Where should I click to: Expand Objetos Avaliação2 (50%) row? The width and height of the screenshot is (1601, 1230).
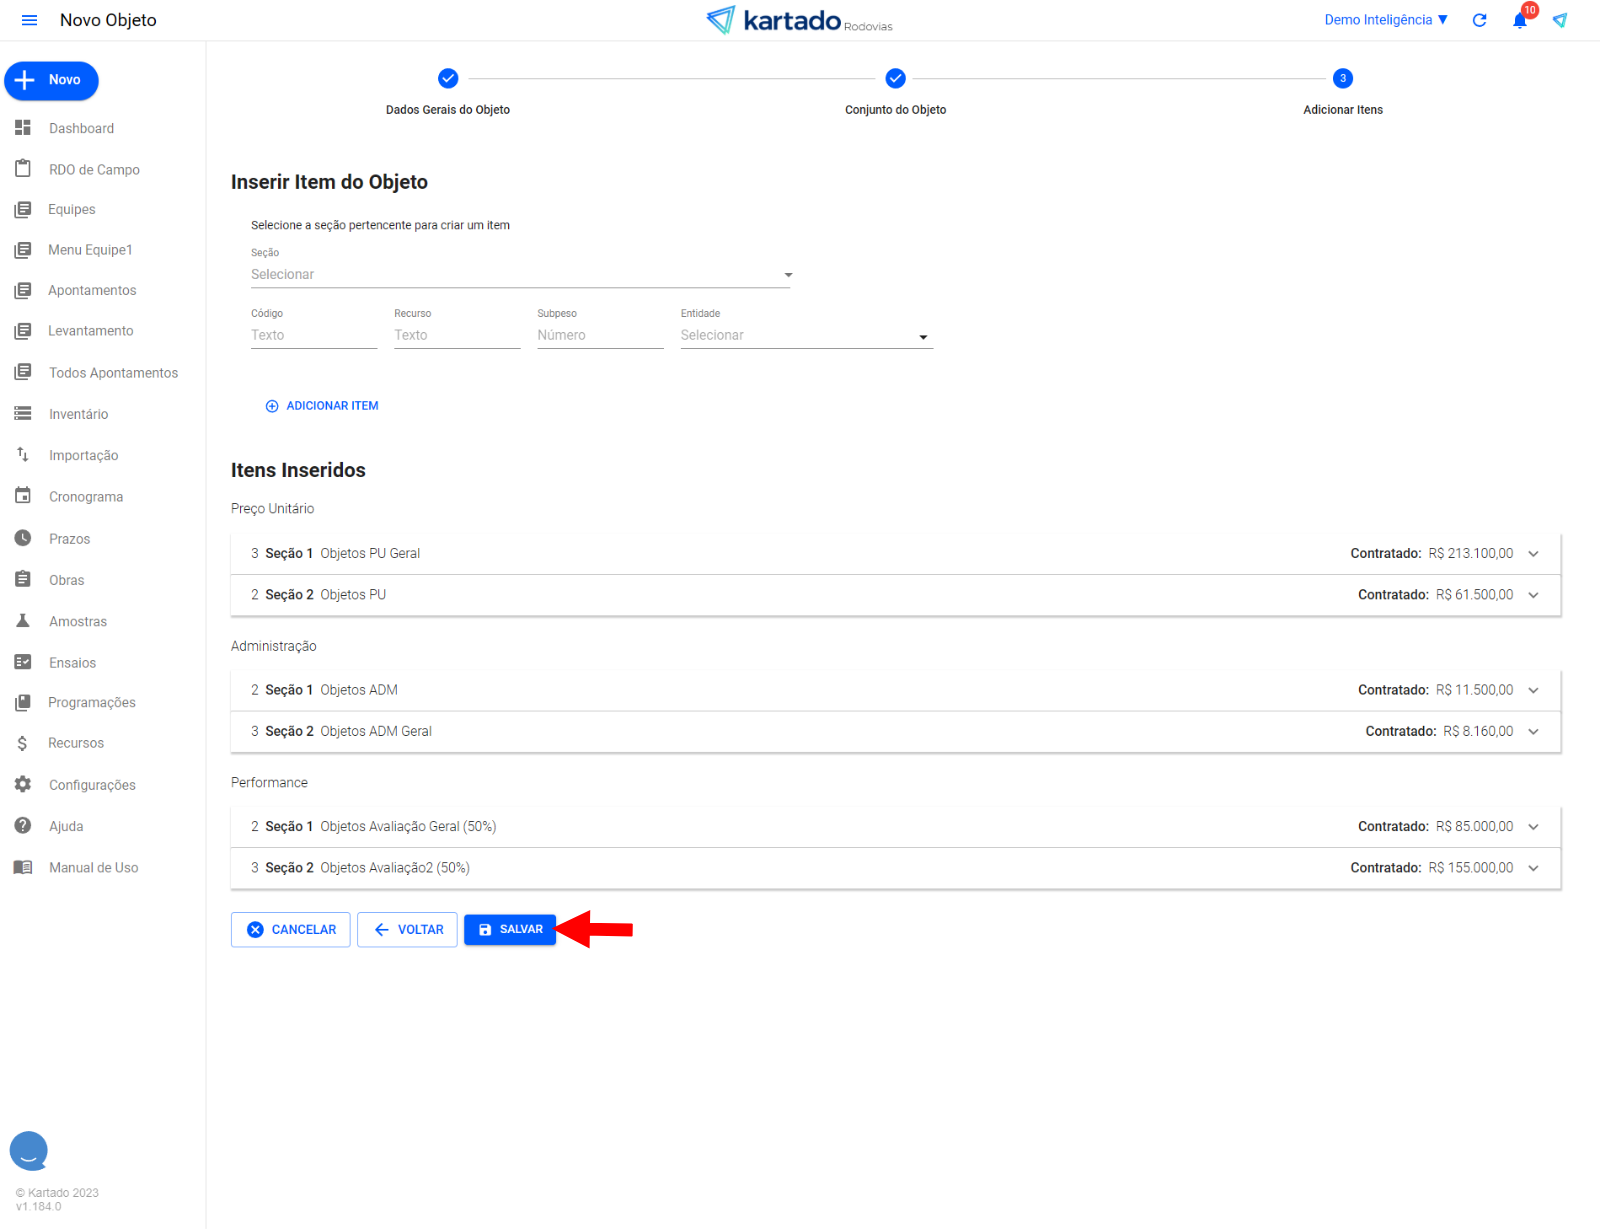(1533, 868)
